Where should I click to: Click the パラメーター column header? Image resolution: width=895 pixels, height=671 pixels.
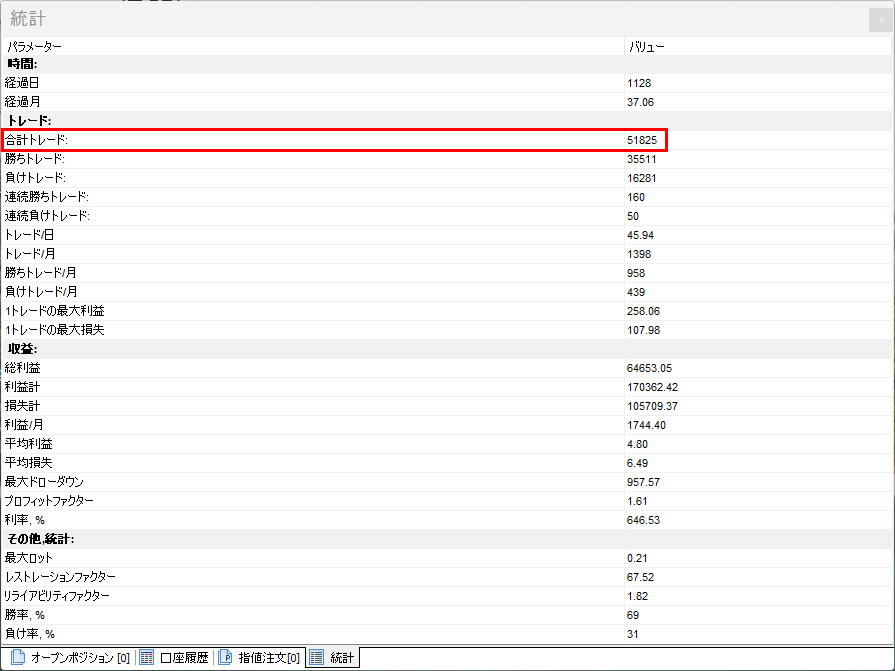[34, 46]
